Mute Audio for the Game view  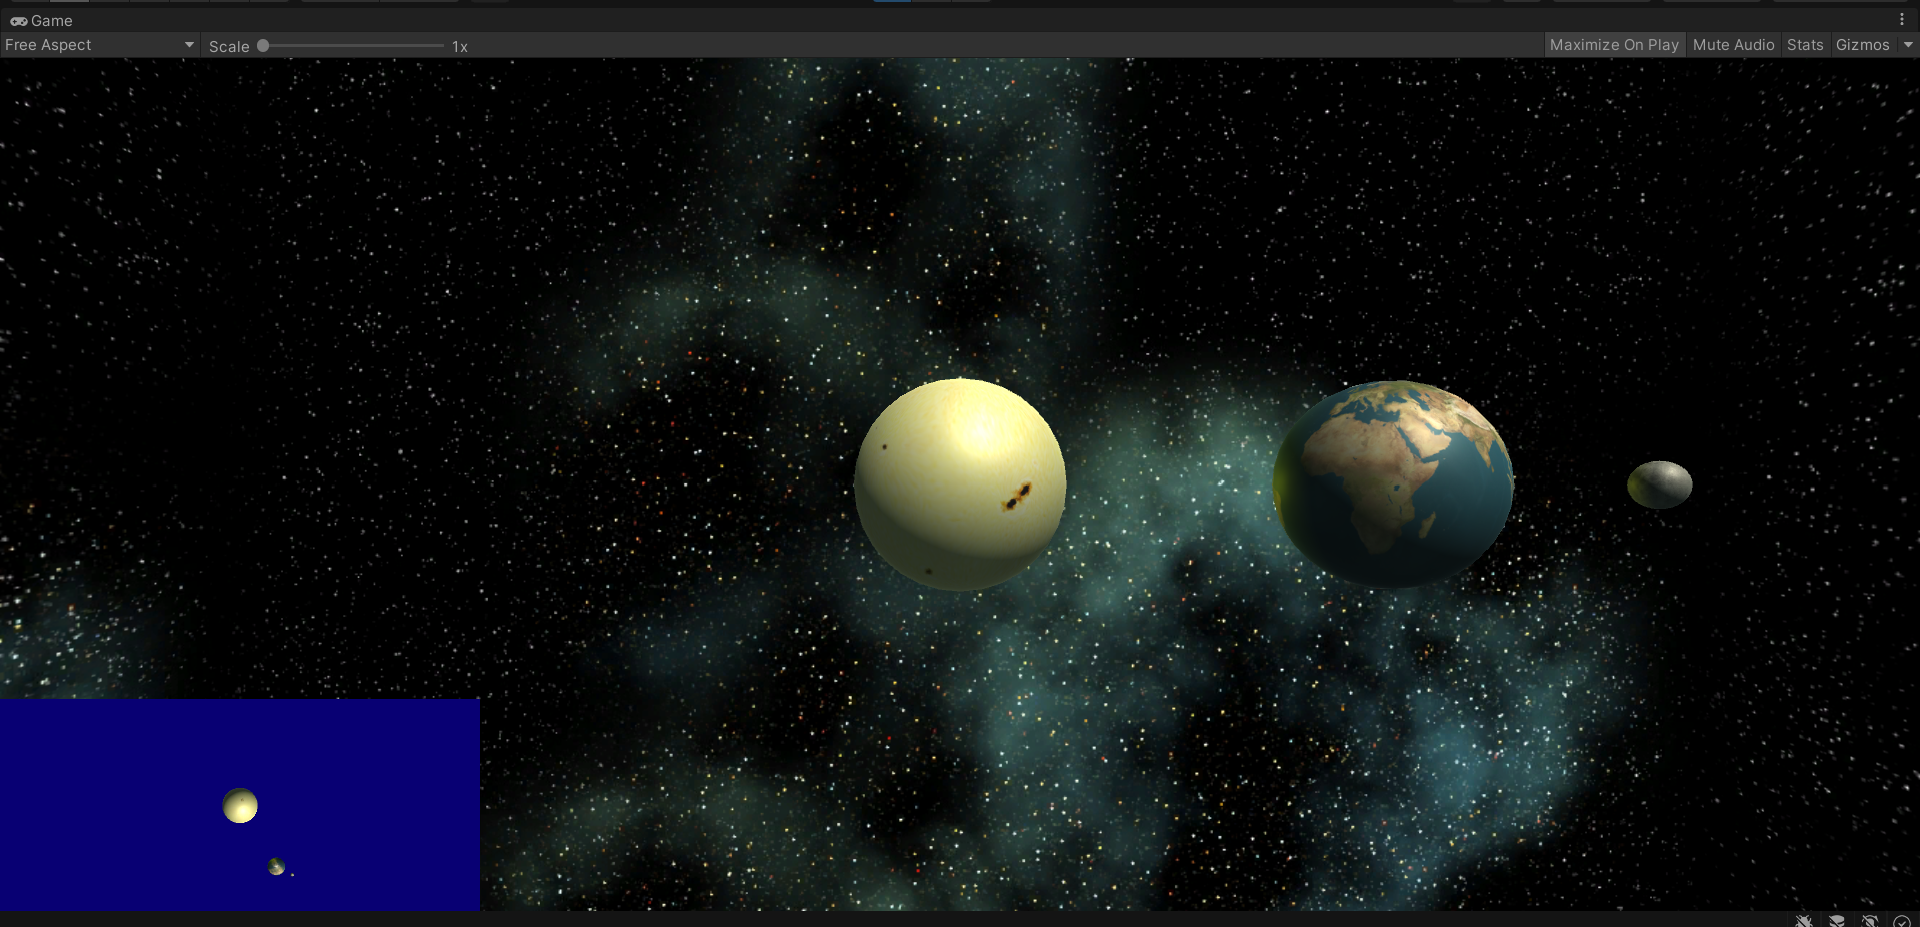click(x=1733, y=44)
